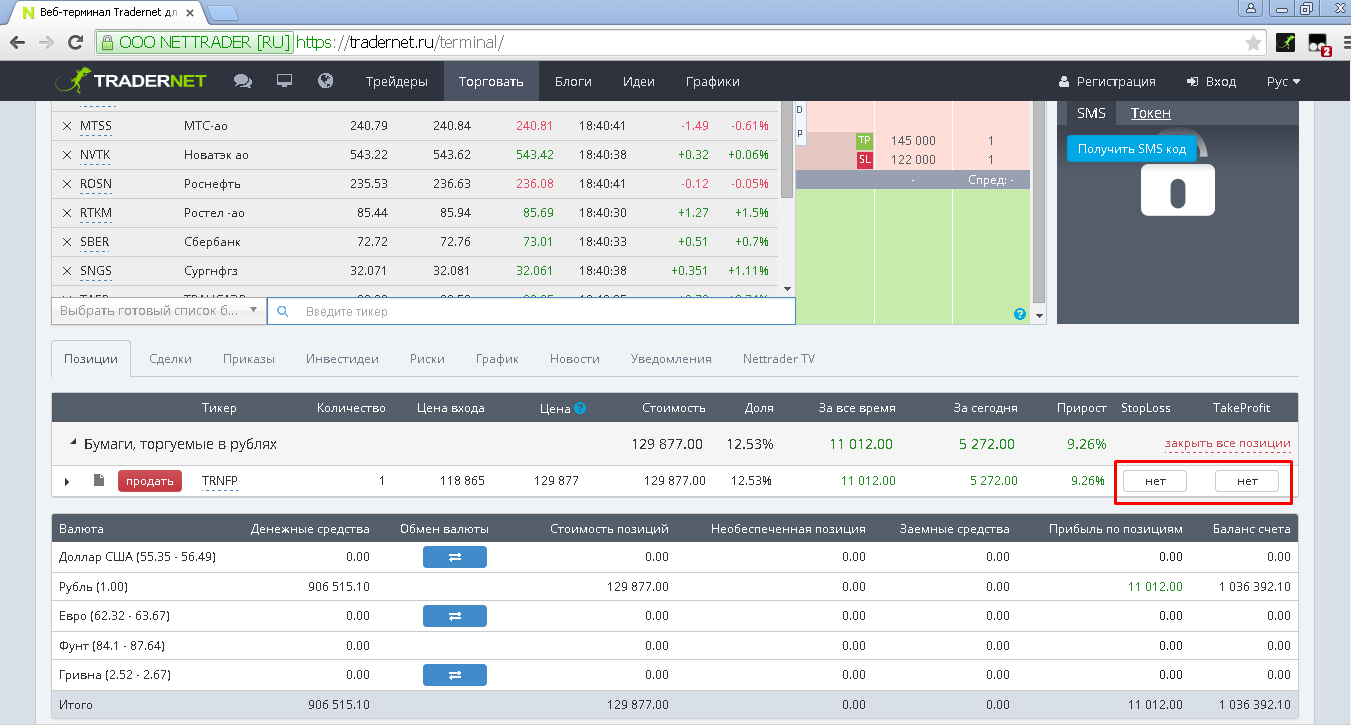Screen dimensions: 1351x725
Task: Click the magnifier icon in ticker search
Action: point(283,311)
